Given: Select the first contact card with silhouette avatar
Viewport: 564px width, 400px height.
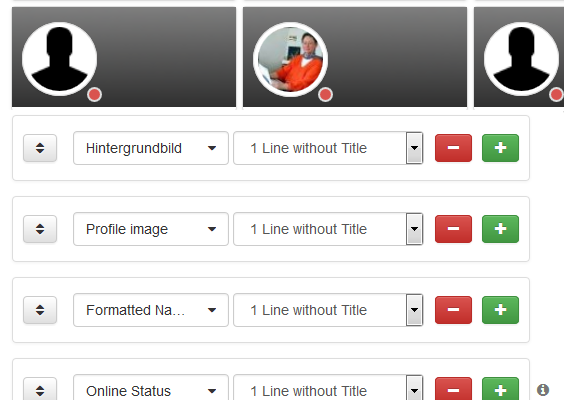Looking at the screenshot, I should pyautogui.click(x=124, y=57).
